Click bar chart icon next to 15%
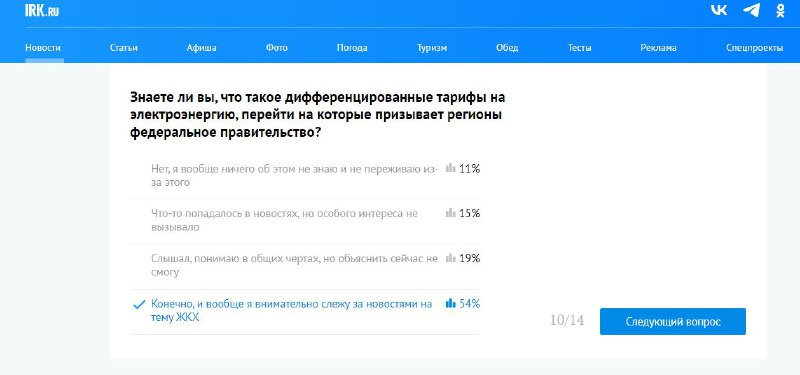Image resolution: width=800 pixels, height=375 pixels. 451,213
